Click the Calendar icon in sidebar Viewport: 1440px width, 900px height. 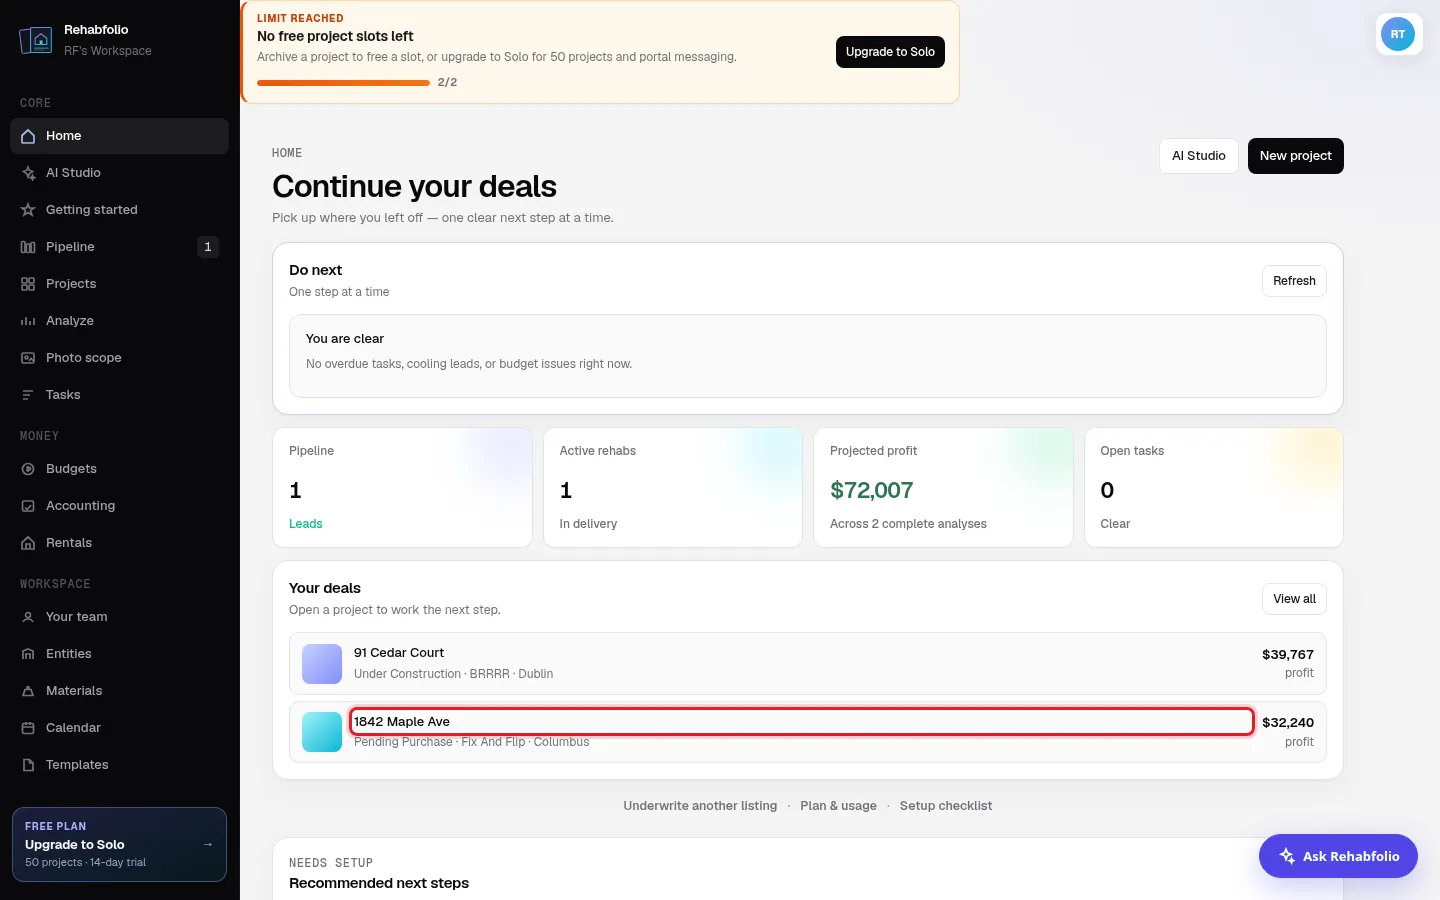[x=28, y=728]
